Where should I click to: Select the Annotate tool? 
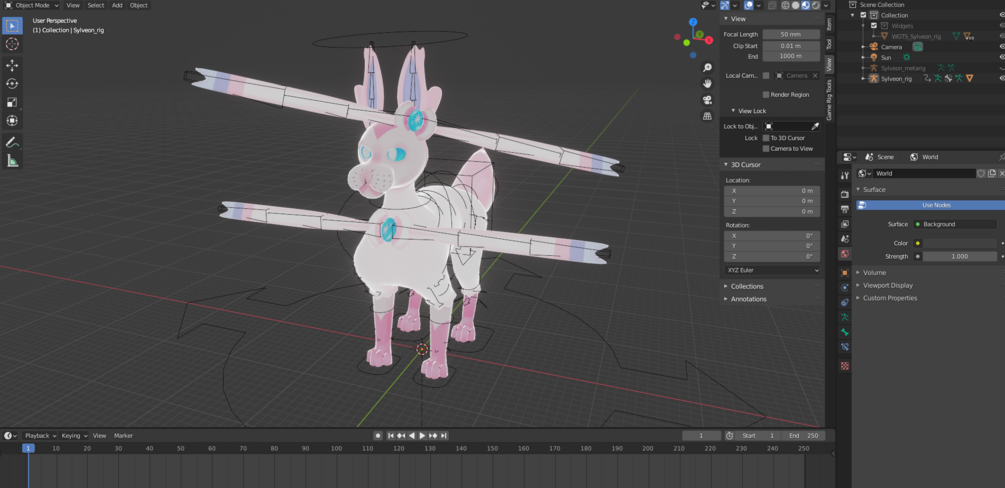tap(12, 142)
